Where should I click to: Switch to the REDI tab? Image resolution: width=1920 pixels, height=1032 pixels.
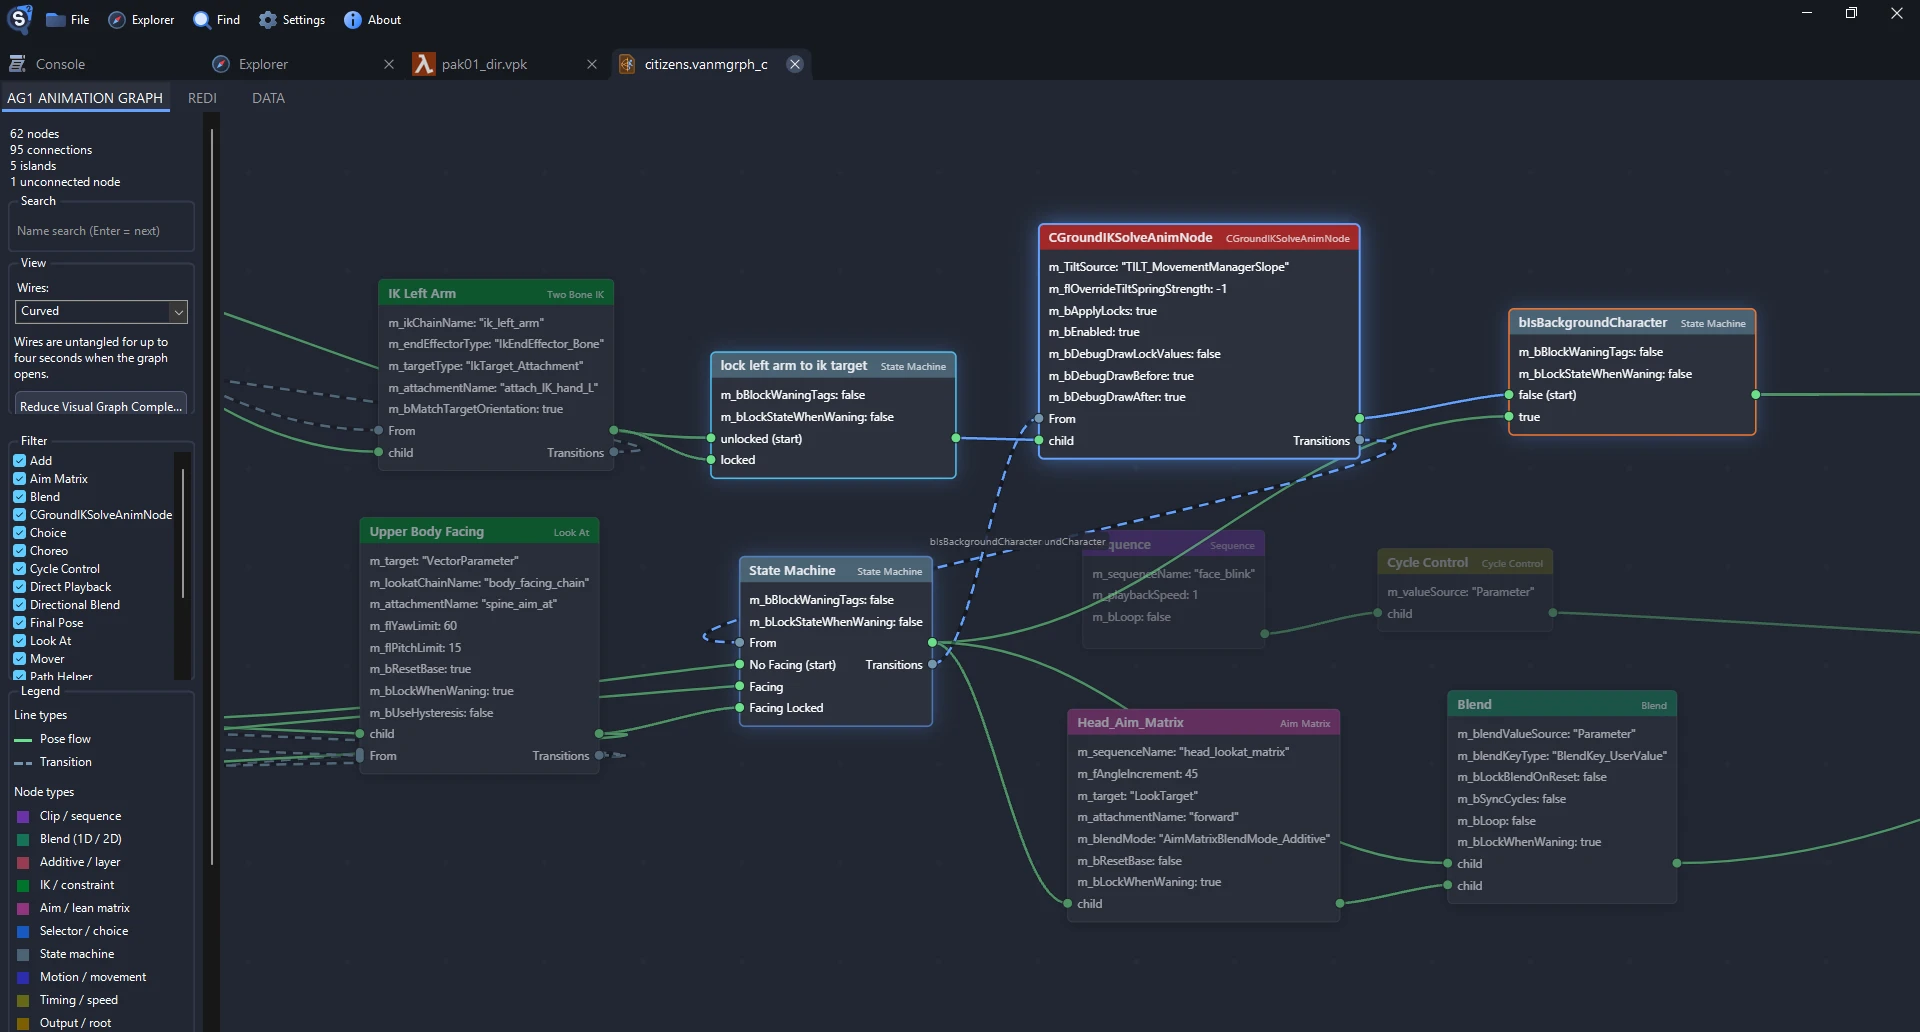tap(202, 98)
